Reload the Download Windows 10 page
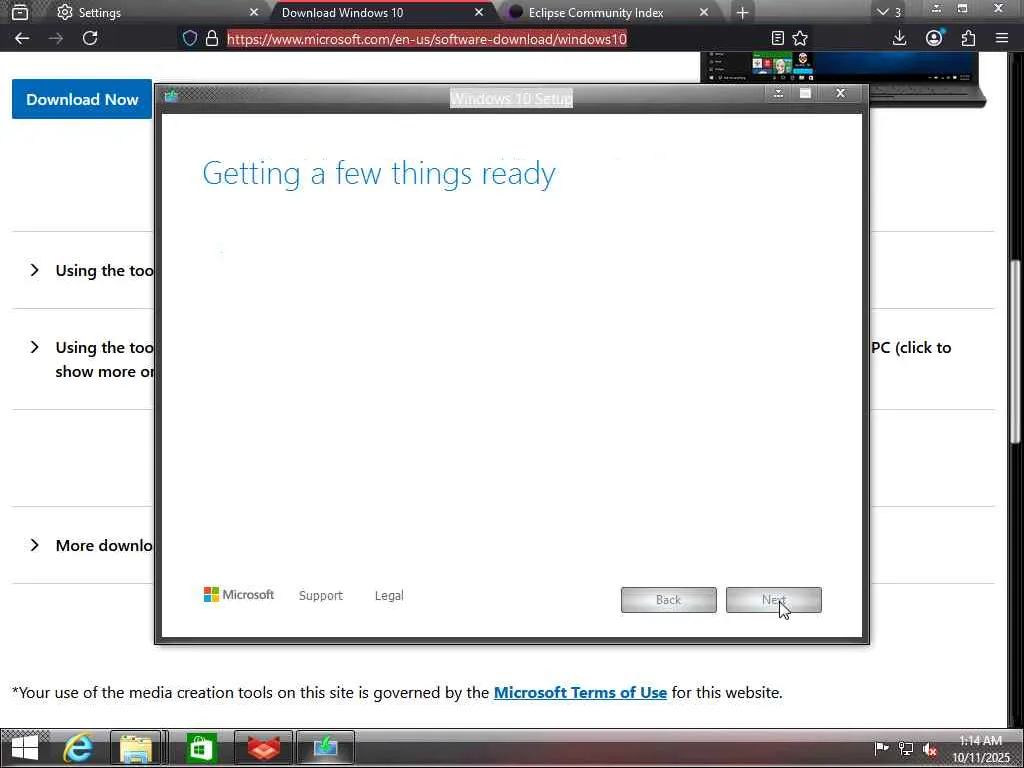Image resolution: width=1024 pixels, height=768 pixels. (90, 38)
